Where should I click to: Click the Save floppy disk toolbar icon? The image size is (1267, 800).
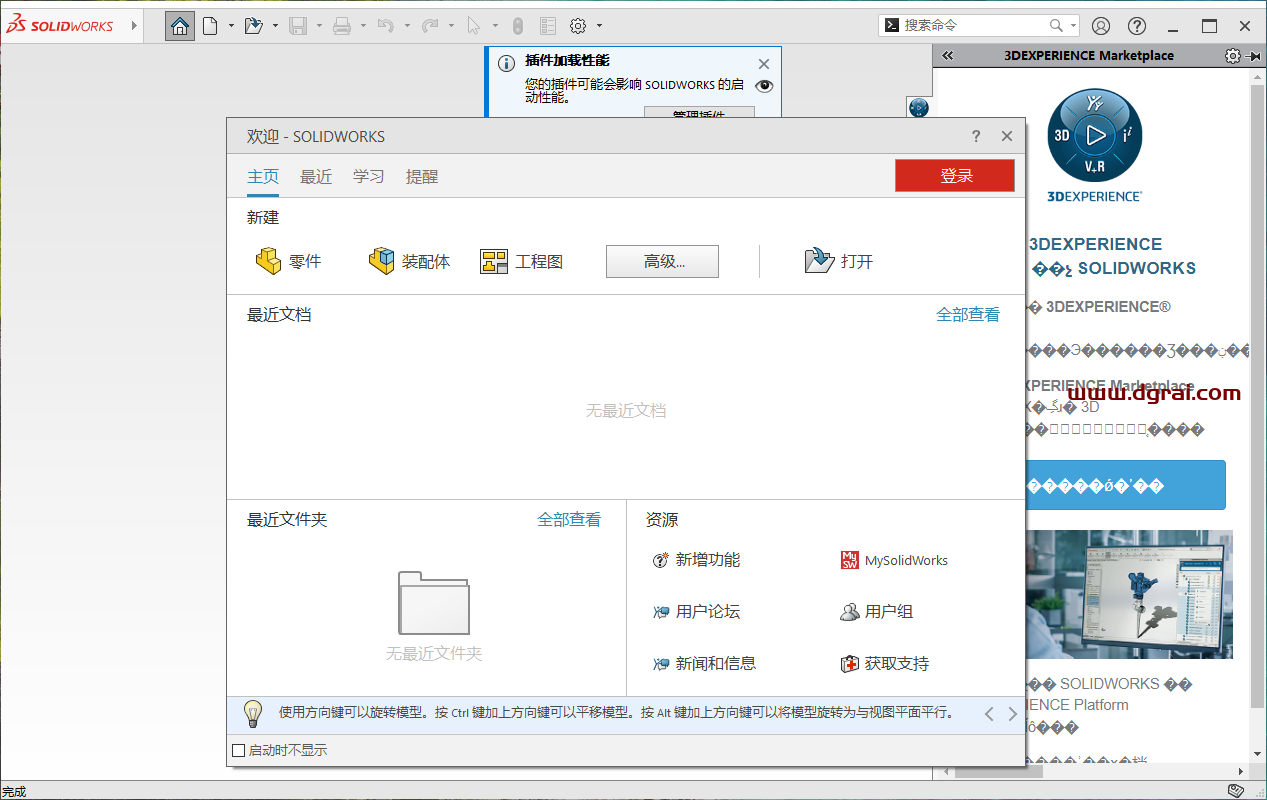[x=298, y=26]
